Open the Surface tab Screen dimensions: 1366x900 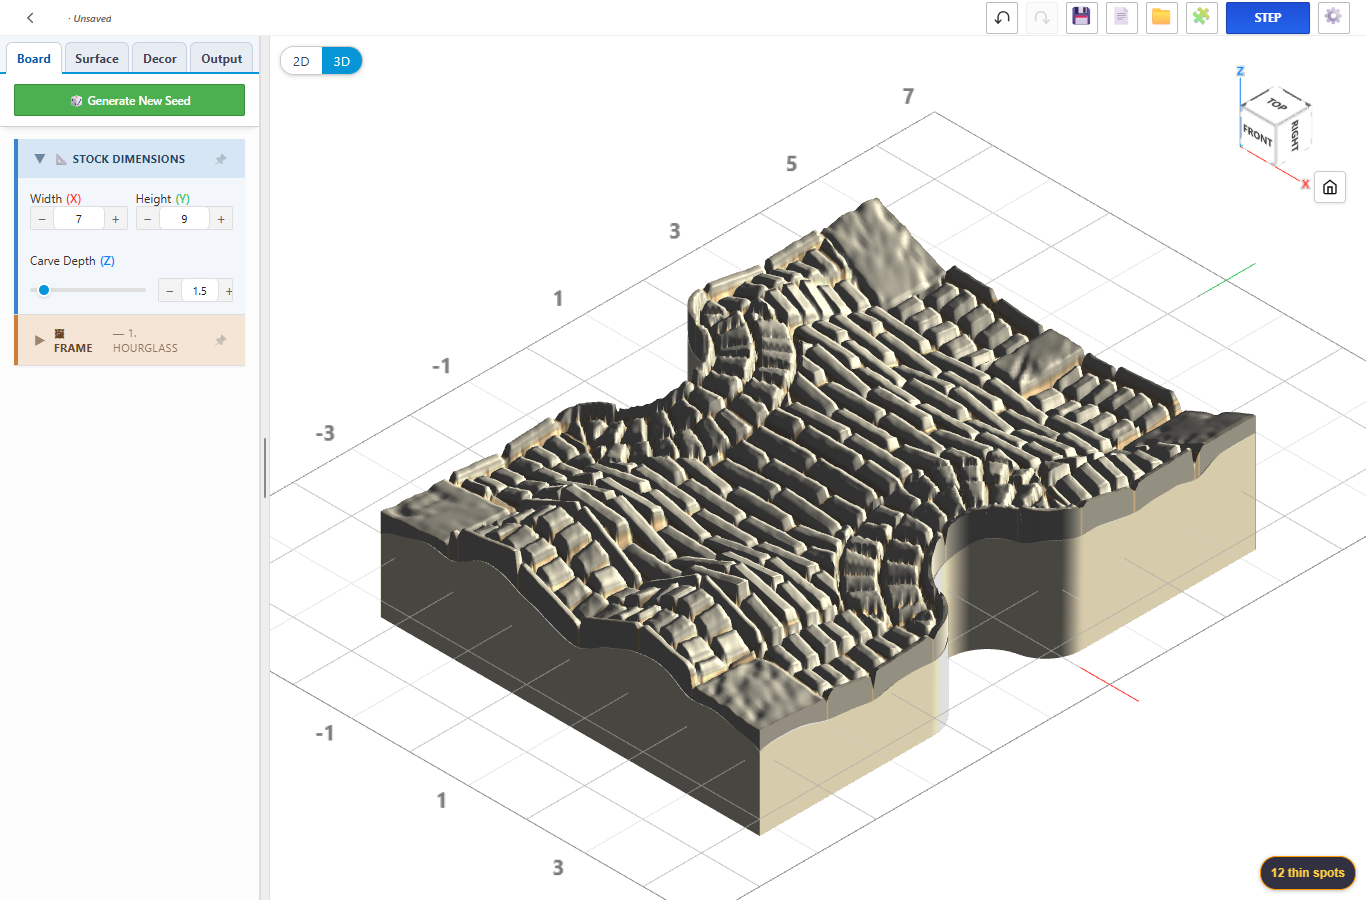[97, 58]
